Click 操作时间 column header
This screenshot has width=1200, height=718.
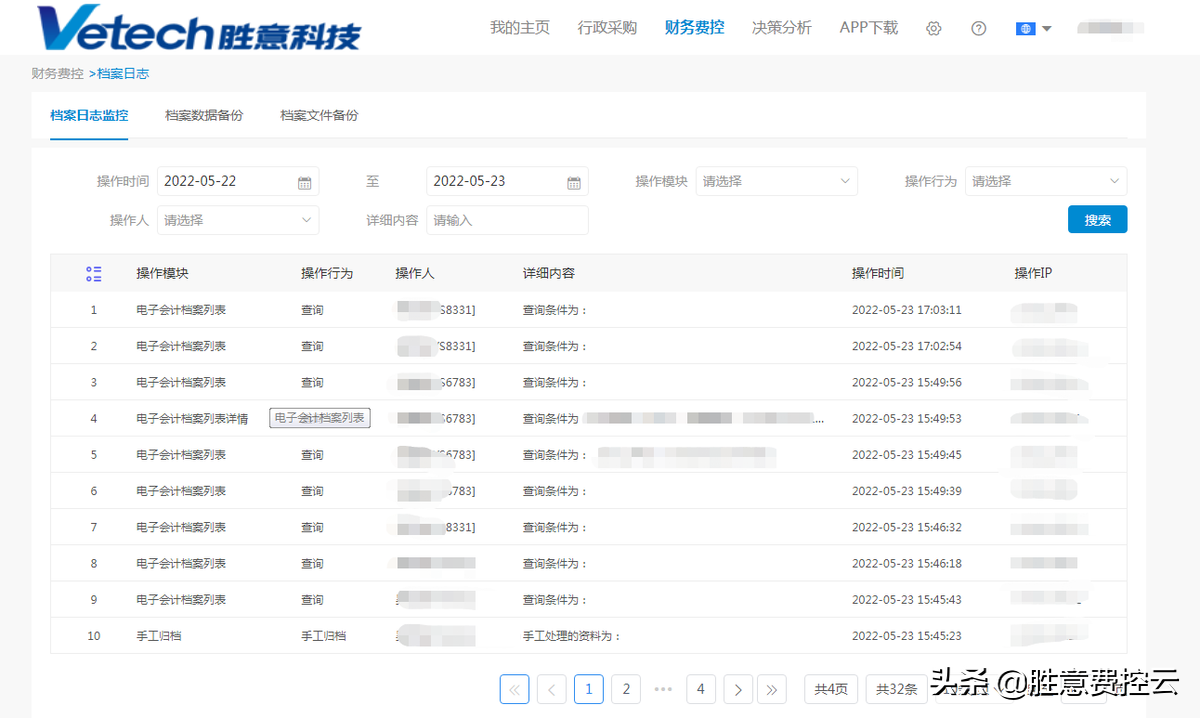point(878,273)
